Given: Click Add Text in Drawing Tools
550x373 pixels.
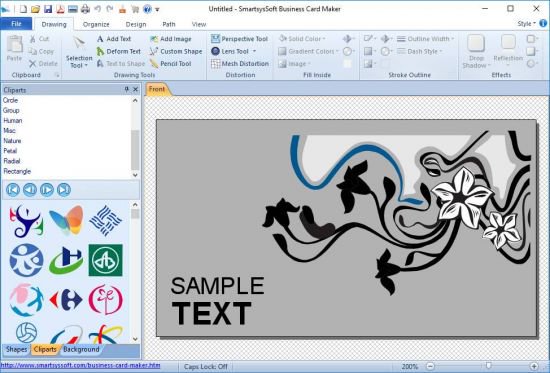Looking at the screenshot, I should tap(114, 39).
